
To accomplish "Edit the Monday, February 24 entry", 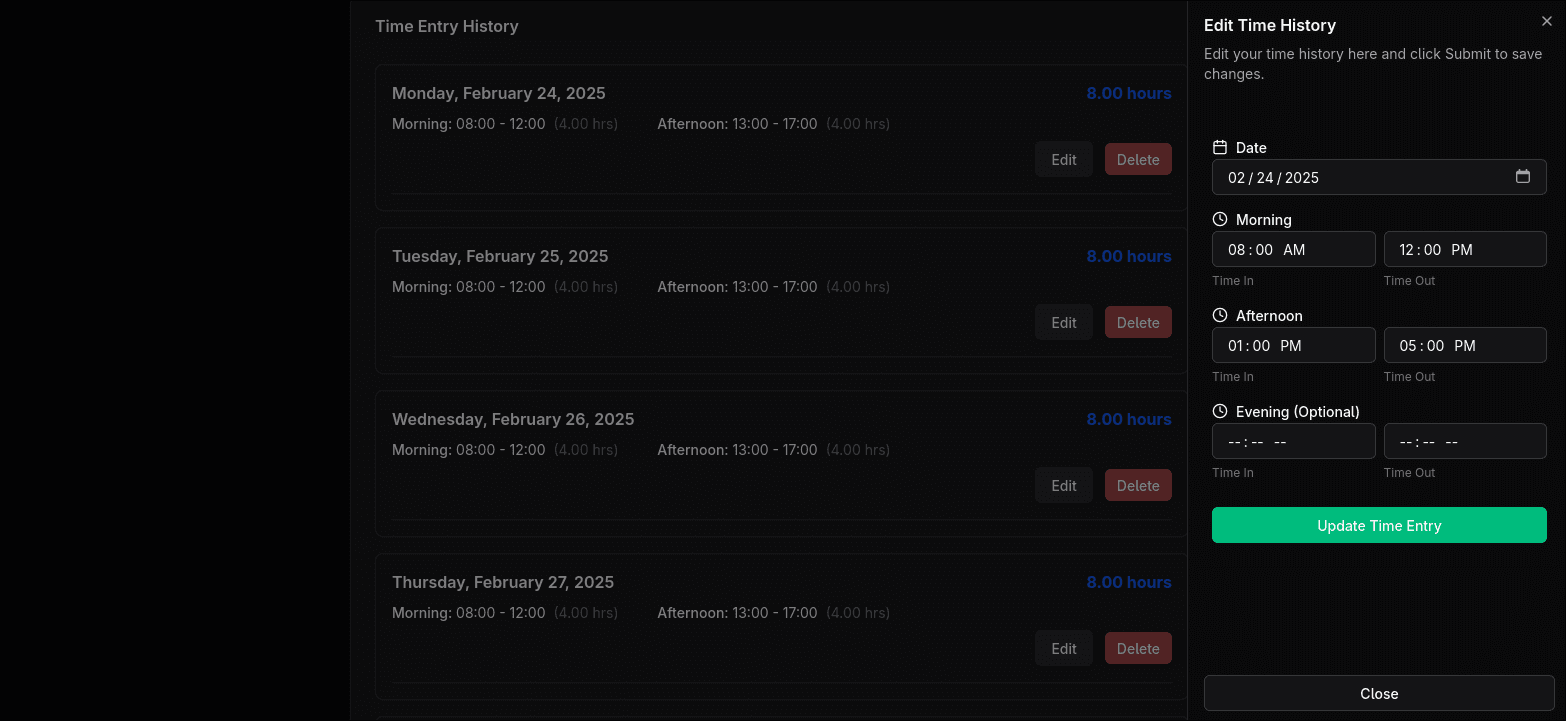I will coord(1063,158).
